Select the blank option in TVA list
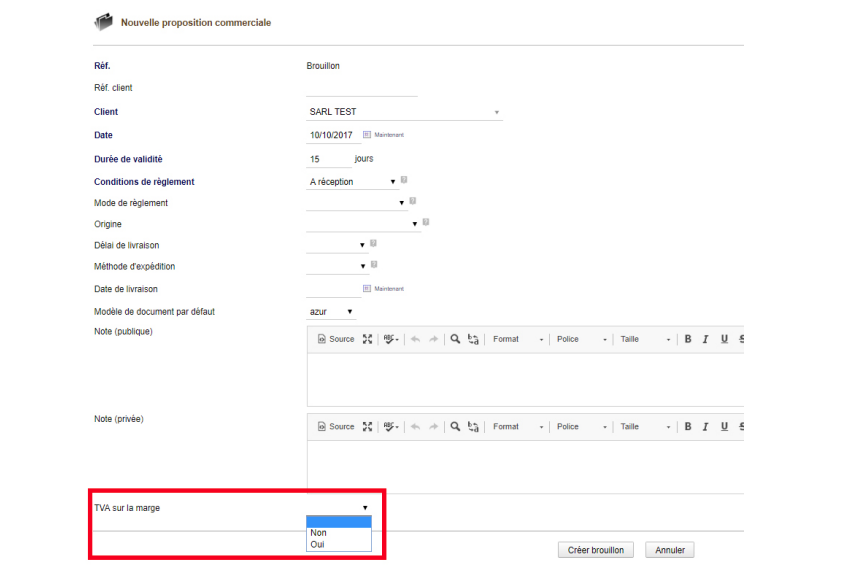 [339, 522]
